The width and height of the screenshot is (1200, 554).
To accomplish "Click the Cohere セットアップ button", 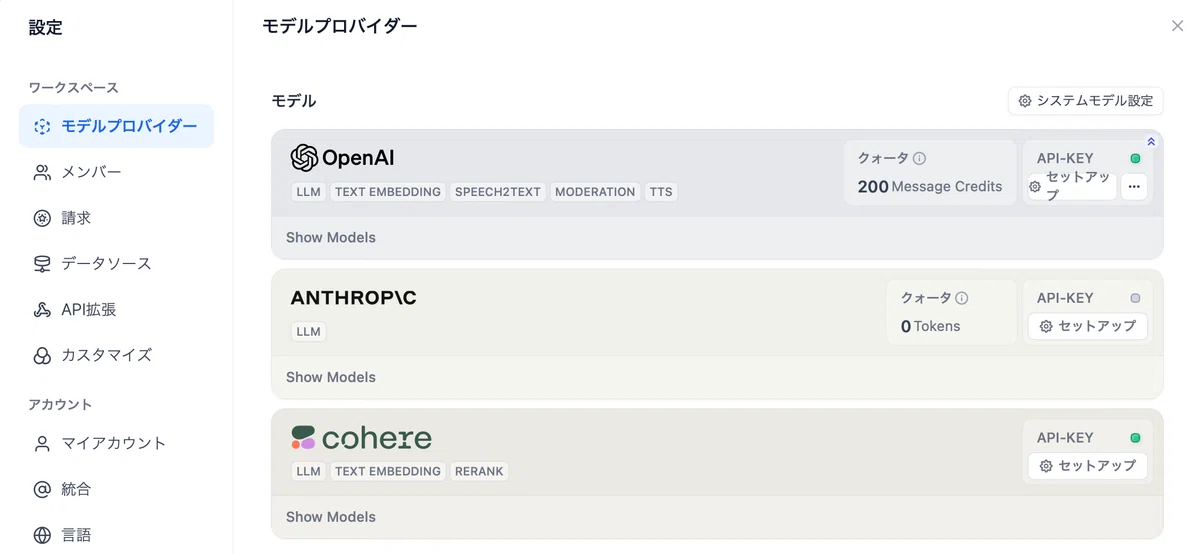I will (x=1088, y=466).
